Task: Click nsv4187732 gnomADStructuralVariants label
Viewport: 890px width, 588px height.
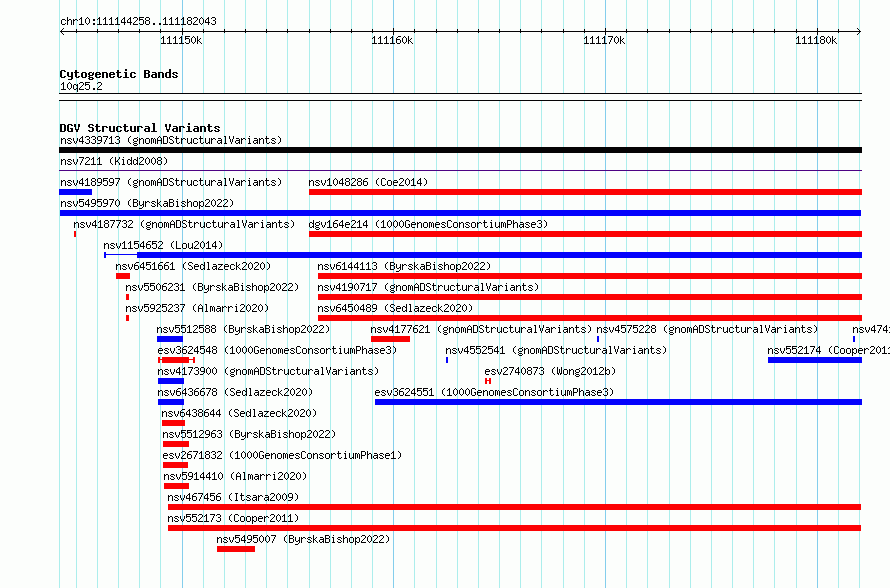Action: pyautogui.click(x=184, y=224)
